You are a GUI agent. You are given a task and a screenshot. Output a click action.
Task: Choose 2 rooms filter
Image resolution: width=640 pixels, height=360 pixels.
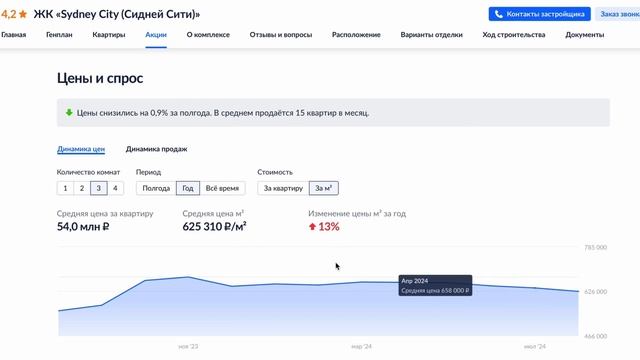tap(82, 188)
